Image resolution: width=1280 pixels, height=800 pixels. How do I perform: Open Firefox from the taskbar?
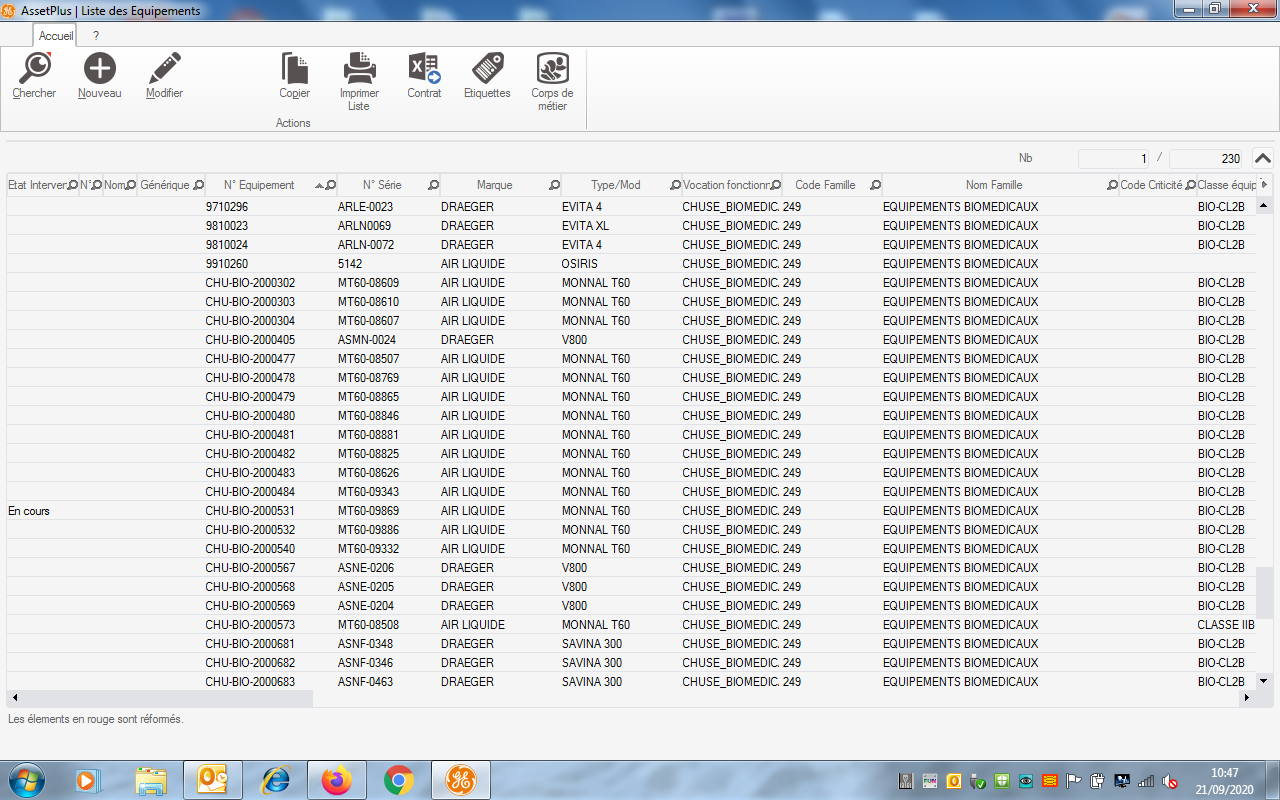click(336, 780)
